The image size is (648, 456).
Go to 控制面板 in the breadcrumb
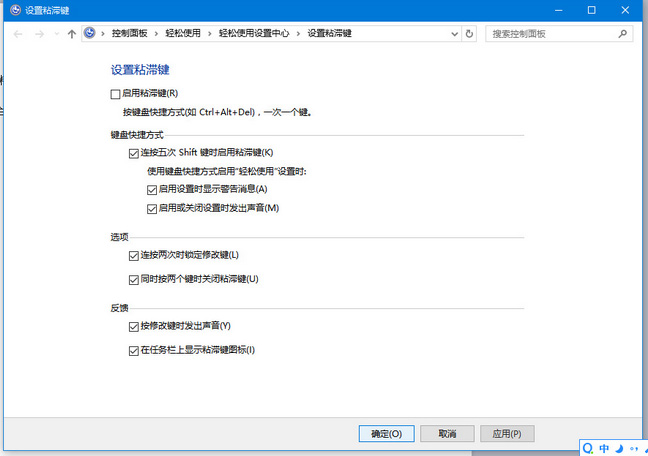coord(130,33)
